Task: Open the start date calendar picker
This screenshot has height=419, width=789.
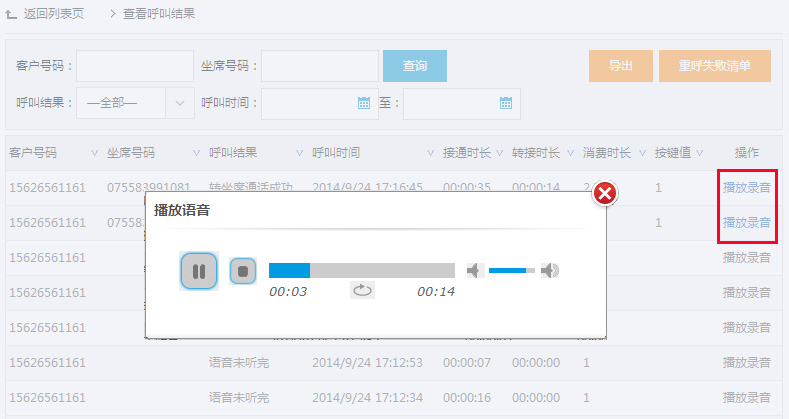Action: click(363, 102)
